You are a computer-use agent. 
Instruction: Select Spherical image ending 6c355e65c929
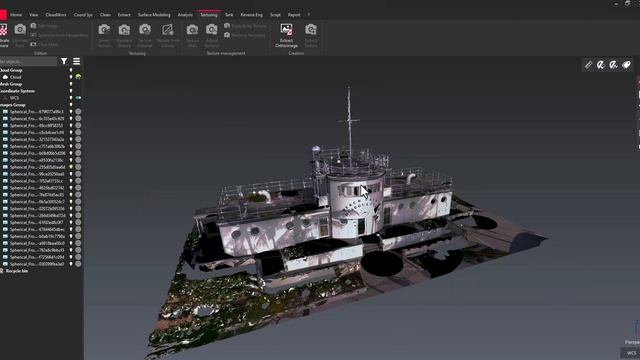point(37,119)
